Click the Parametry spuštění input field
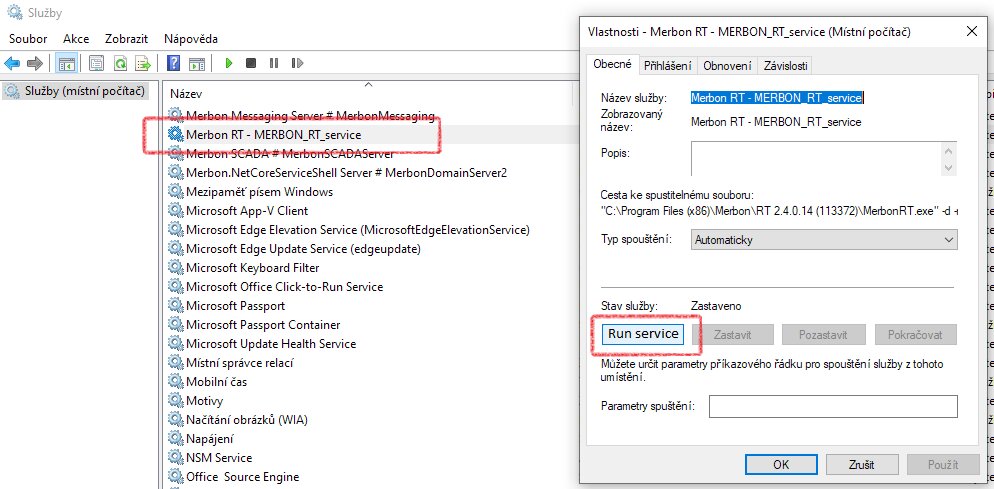 (x=832, y=406)
